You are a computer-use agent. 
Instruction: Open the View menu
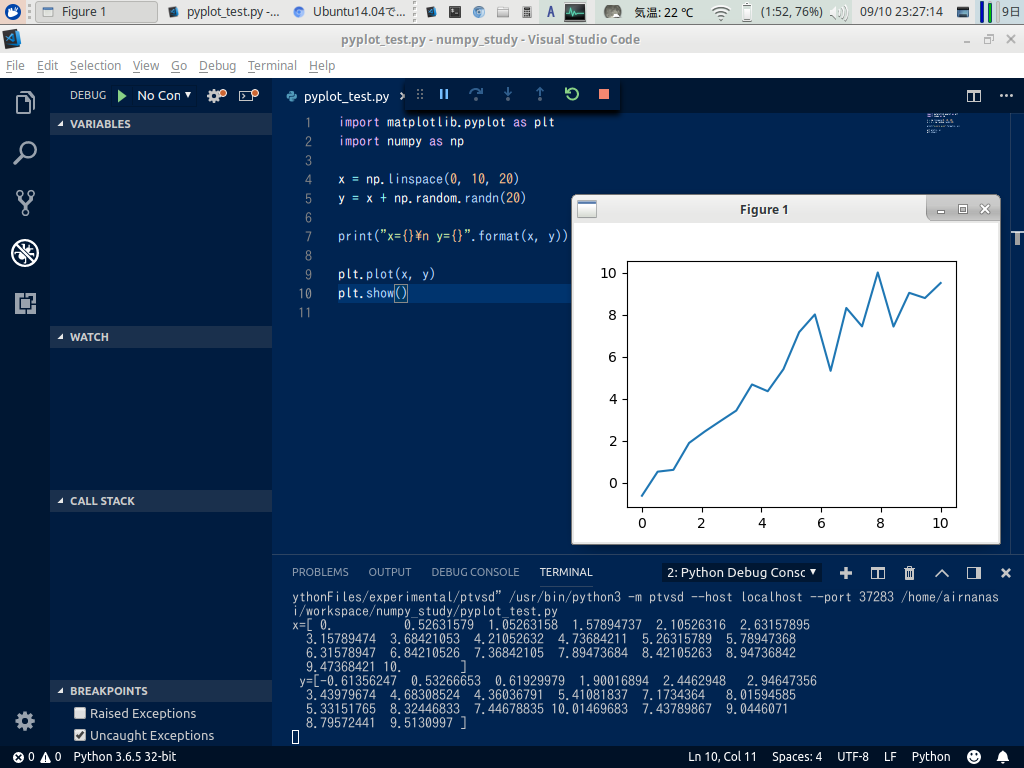(146, 65)
